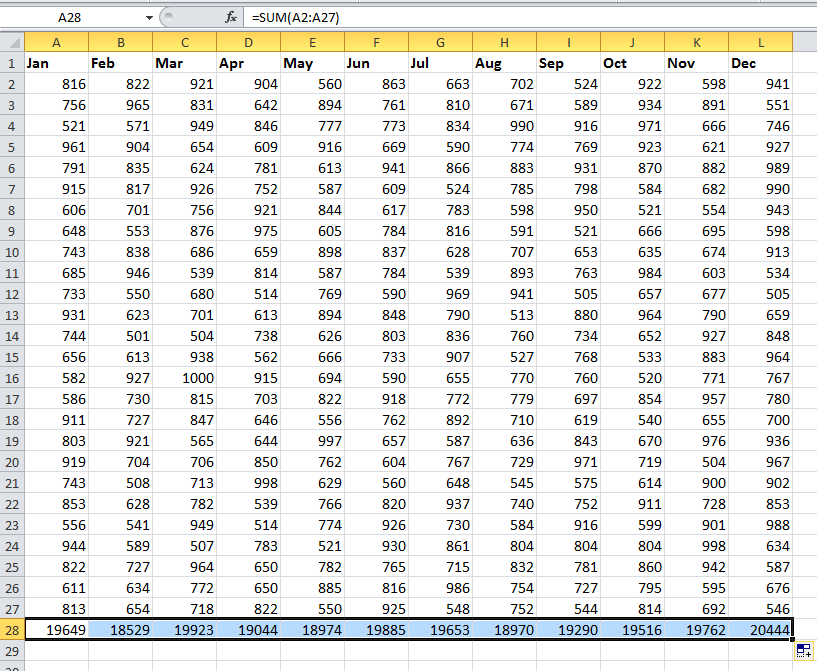Select all cells using the corner Select All button

[12, 42]
